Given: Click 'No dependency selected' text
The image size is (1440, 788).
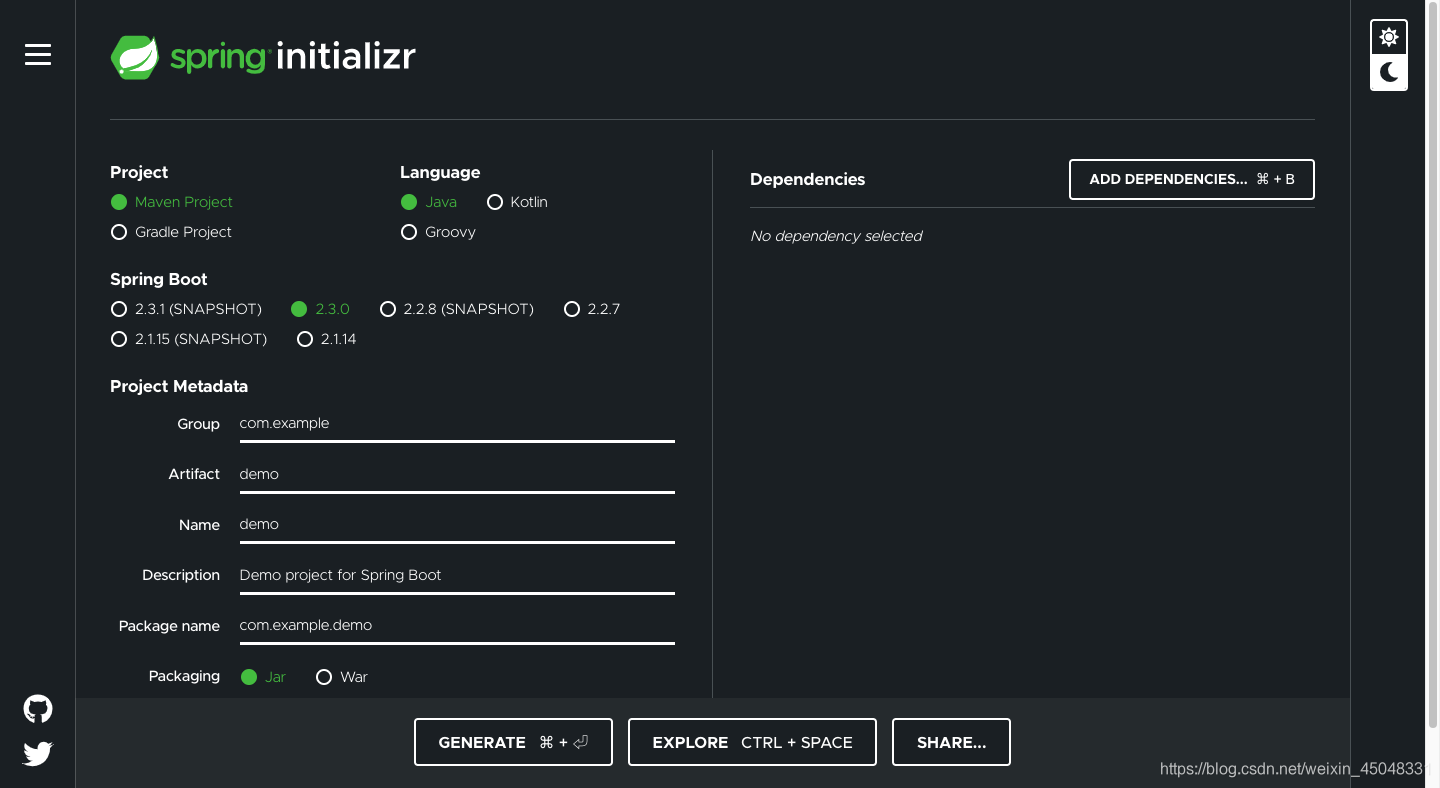Looking at the screenshot, I should coord(836,236).
